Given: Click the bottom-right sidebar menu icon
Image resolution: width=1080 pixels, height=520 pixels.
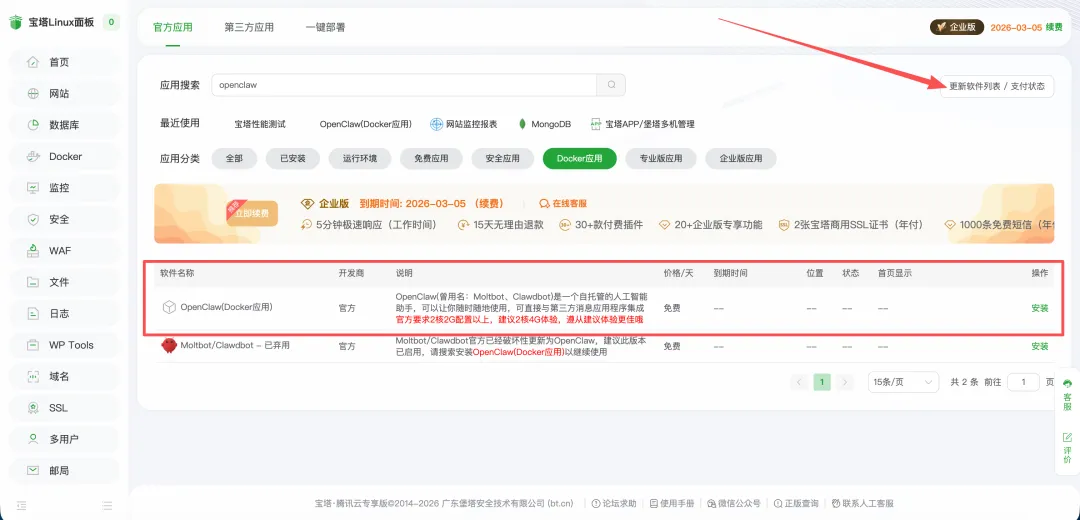Looking at the screenshot, I should 107,505.
